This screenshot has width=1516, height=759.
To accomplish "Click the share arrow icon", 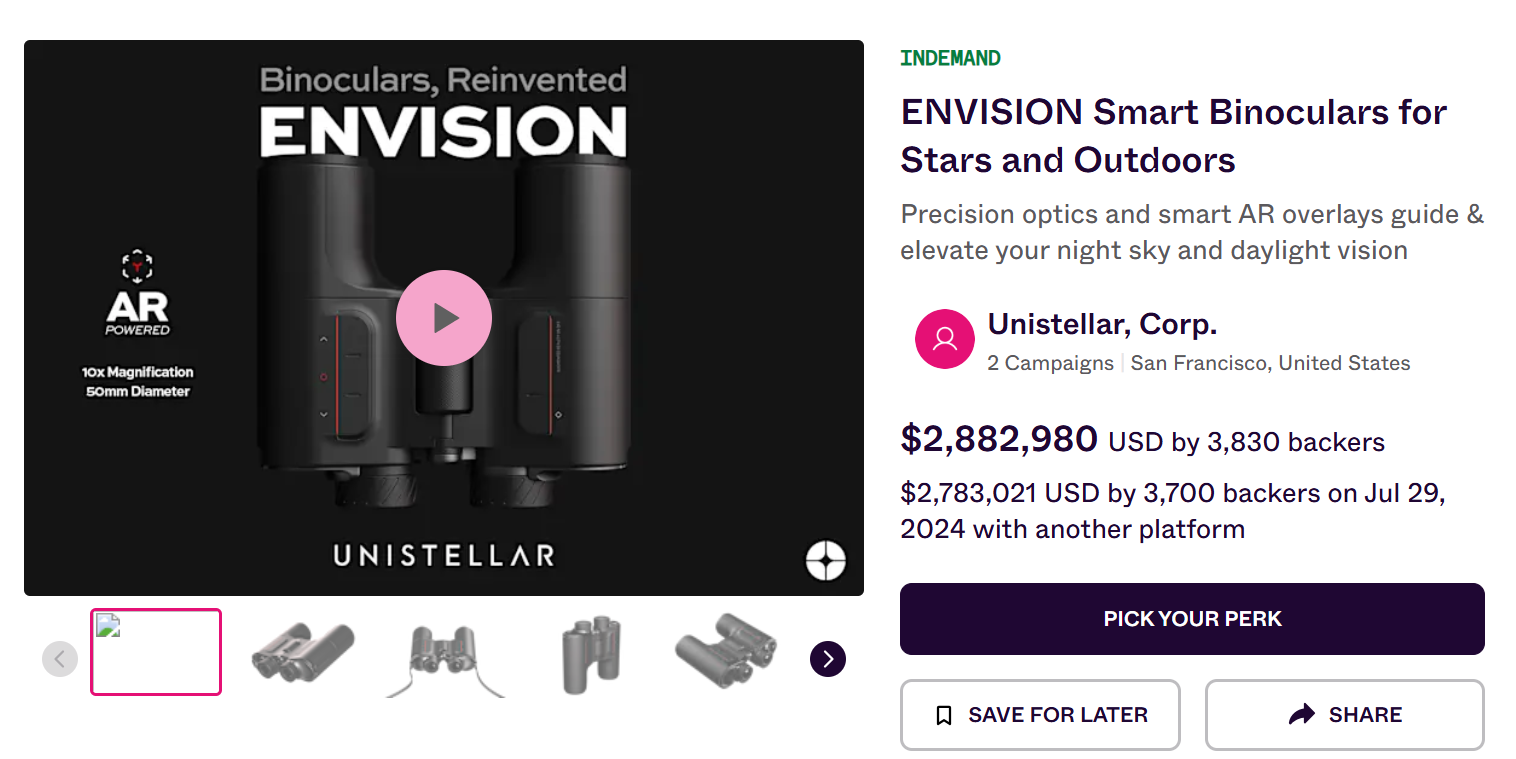I will coord(1302,715).
